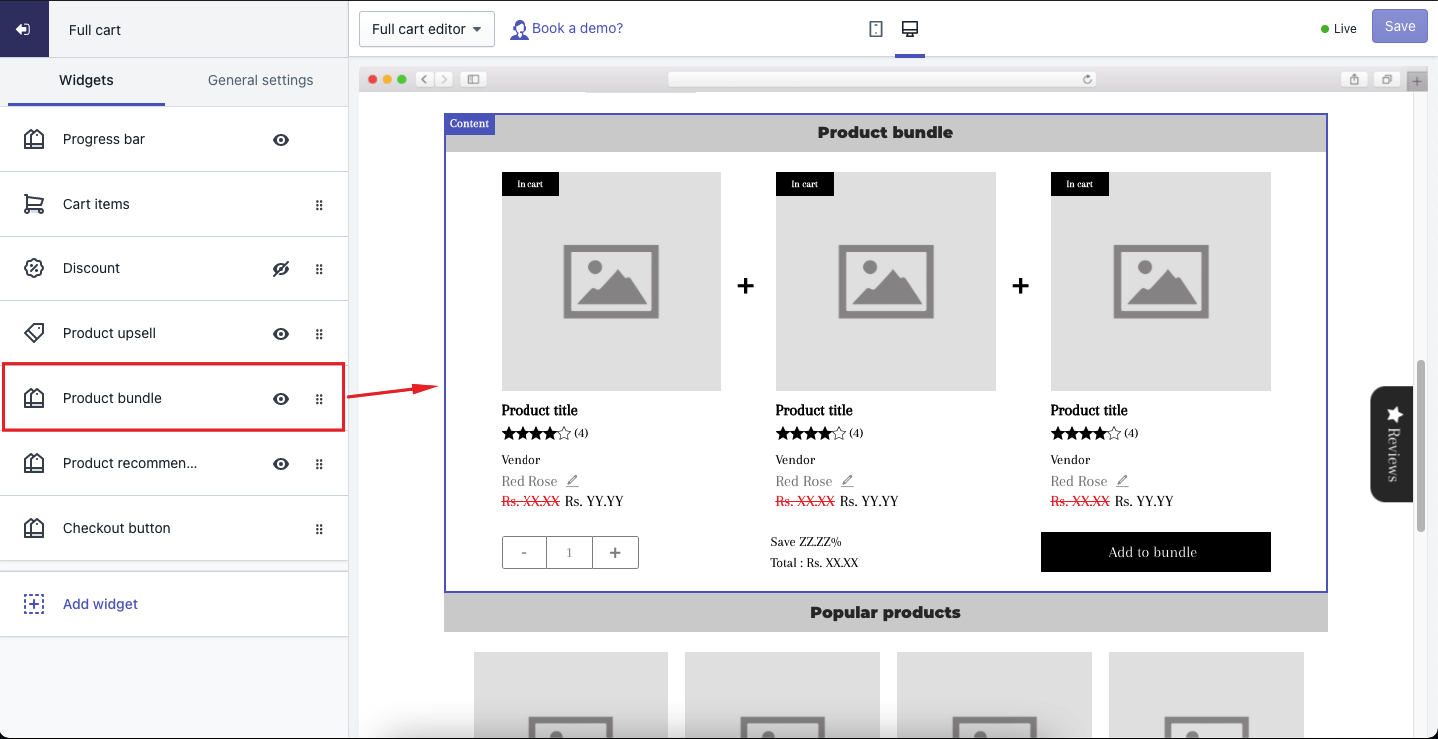This screenshot has height=739, width=1438.
Task: Open the Book a demo link
Action: (577, 28)
